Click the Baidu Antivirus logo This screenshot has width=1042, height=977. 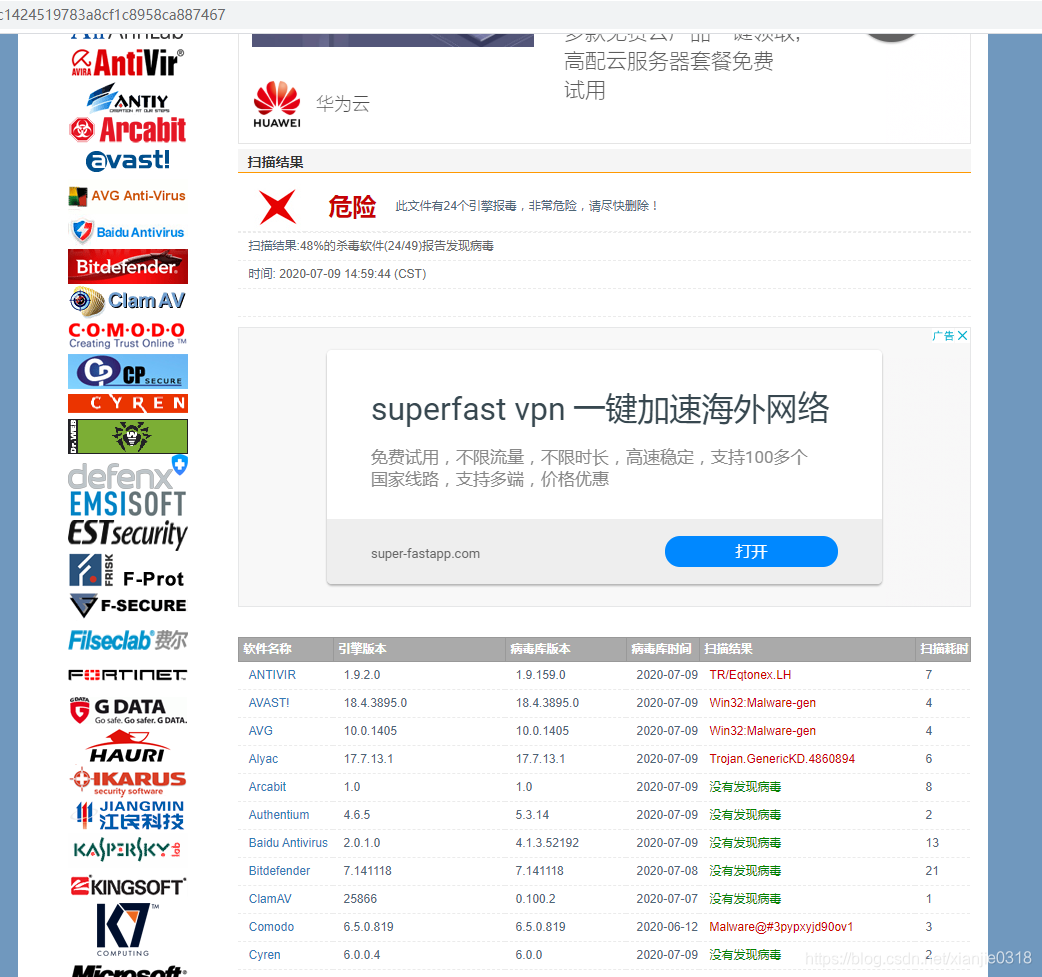pos(128,232)
